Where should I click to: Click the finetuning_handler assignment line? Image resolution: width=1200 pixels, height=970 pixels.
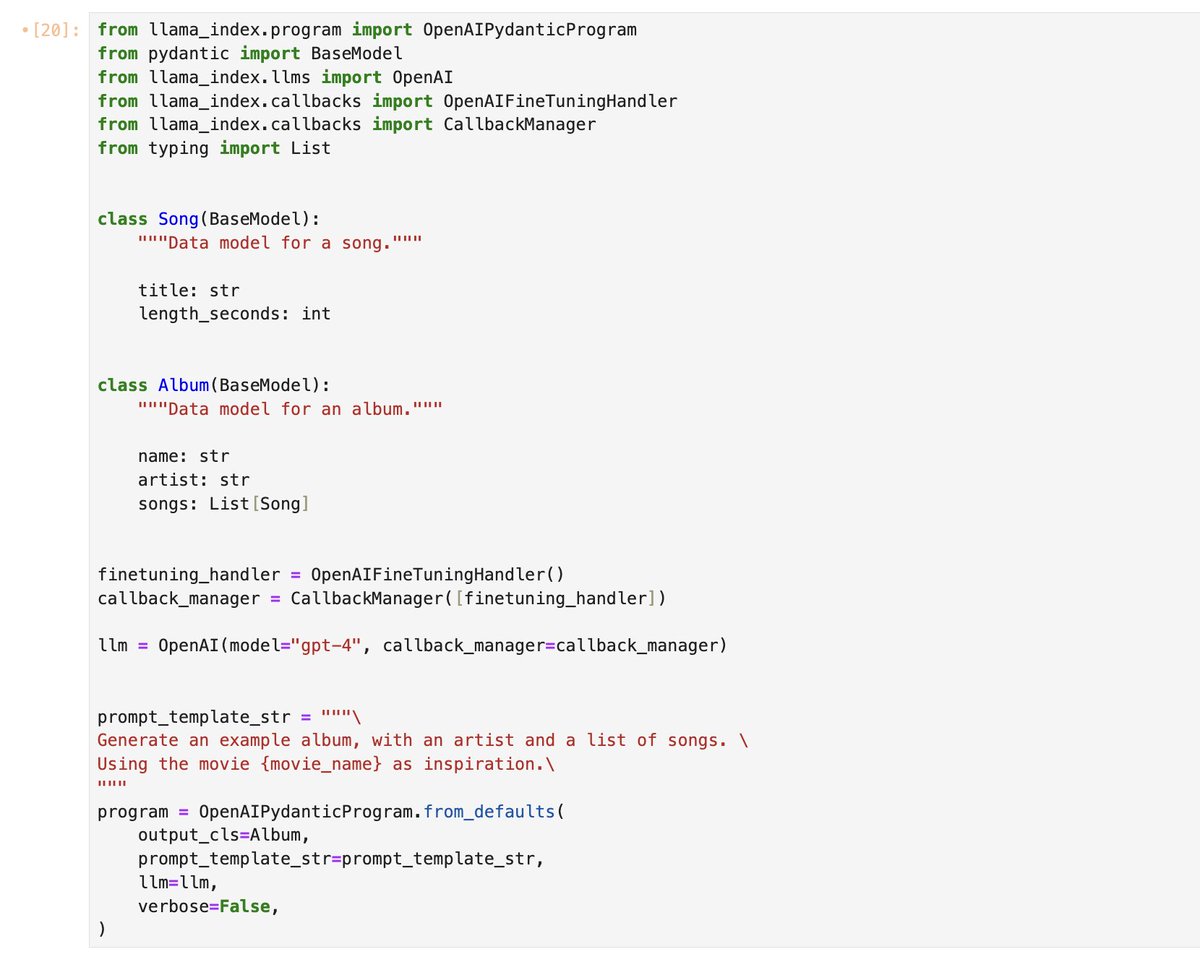click(x=331, y=575)
